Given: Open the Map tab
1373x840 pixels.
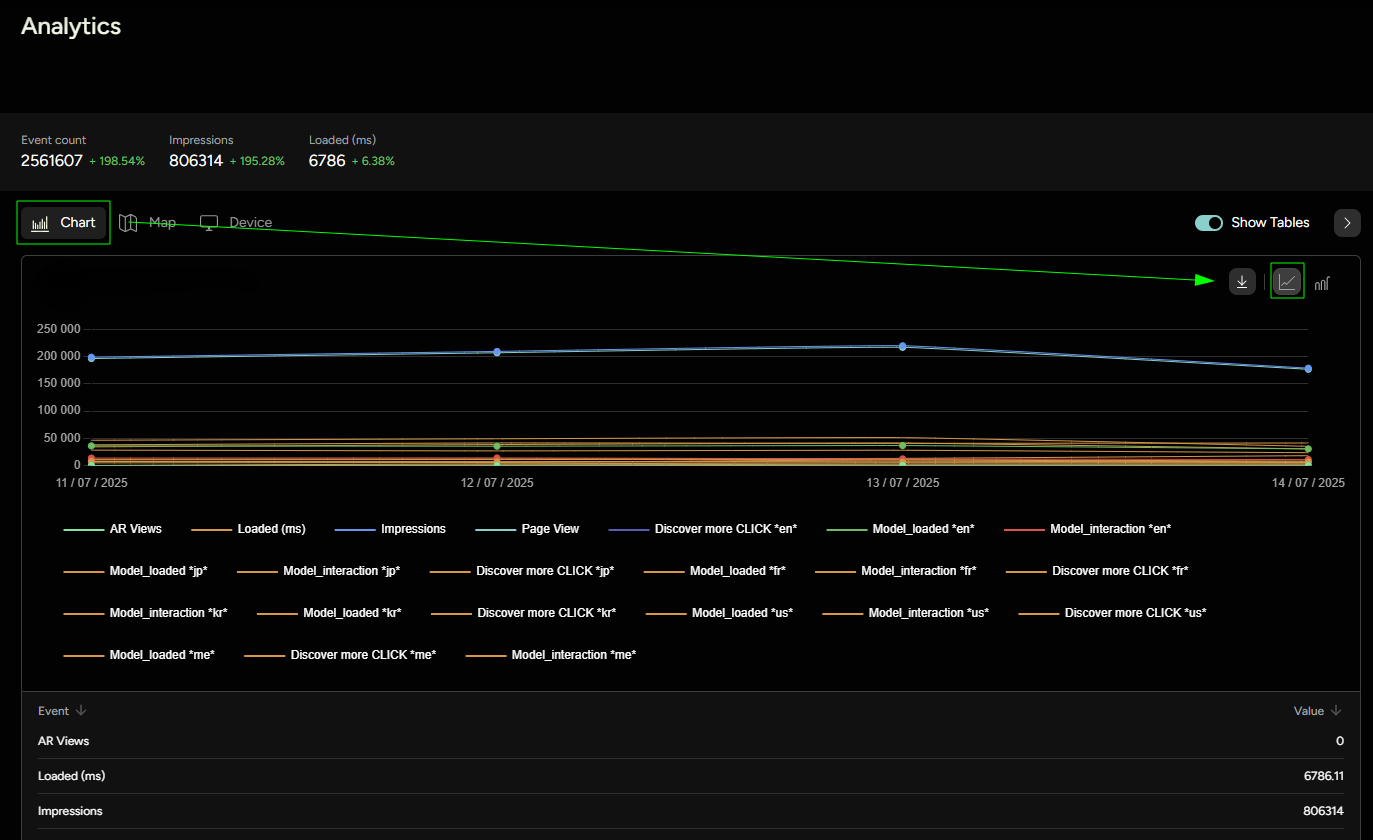Looking at the screenshot, I should click(161, 222).
